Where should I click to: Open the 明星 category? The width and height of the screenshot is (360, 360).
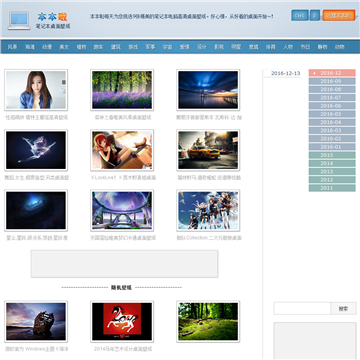click(236, 47)
